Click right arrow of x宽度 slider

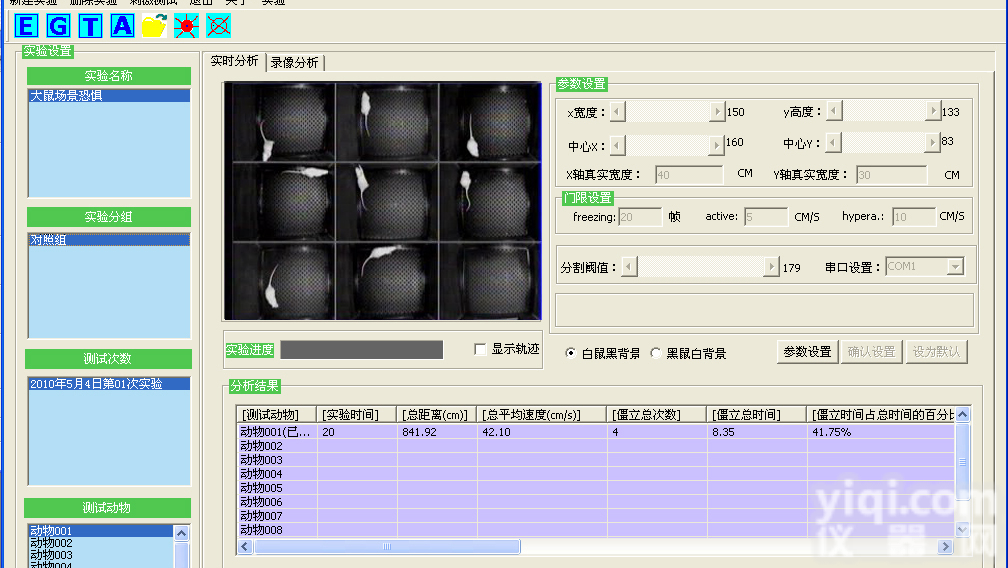716,113
